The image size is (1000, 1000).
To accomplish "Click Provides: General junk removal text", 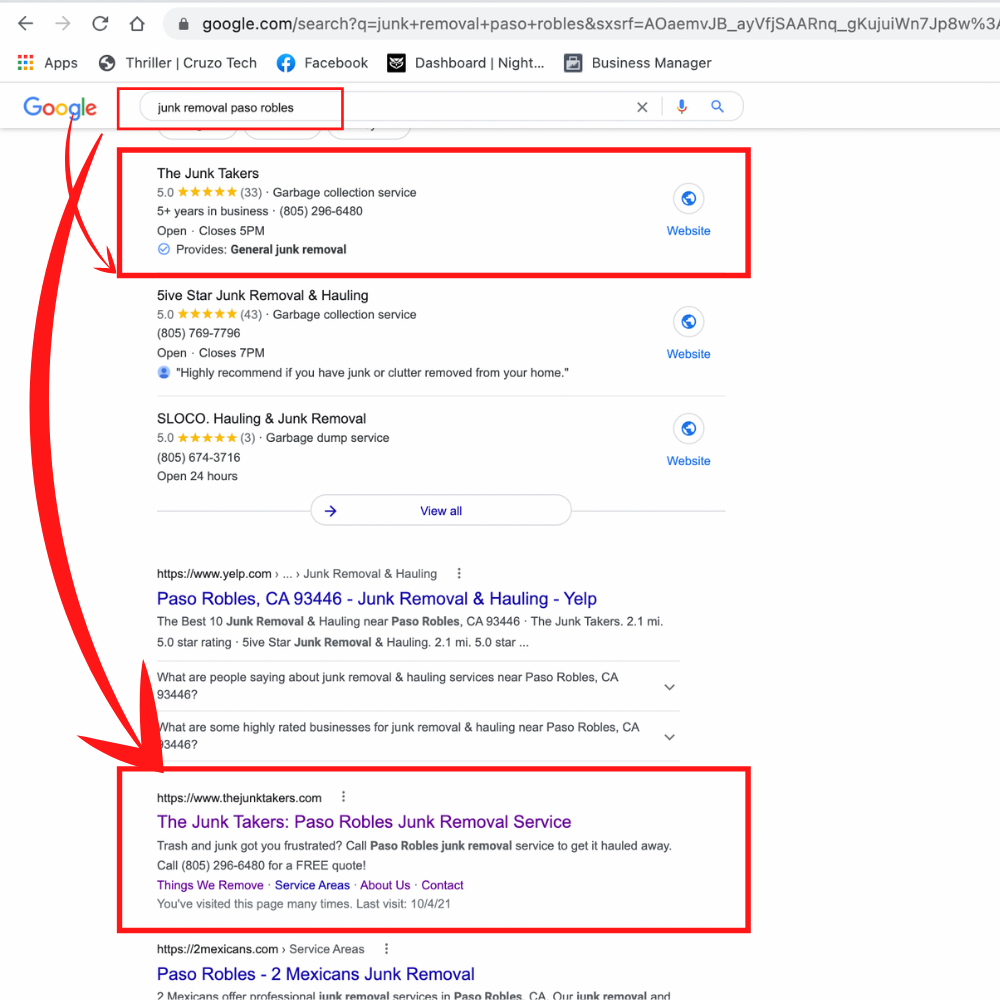I will click(261, 249).
